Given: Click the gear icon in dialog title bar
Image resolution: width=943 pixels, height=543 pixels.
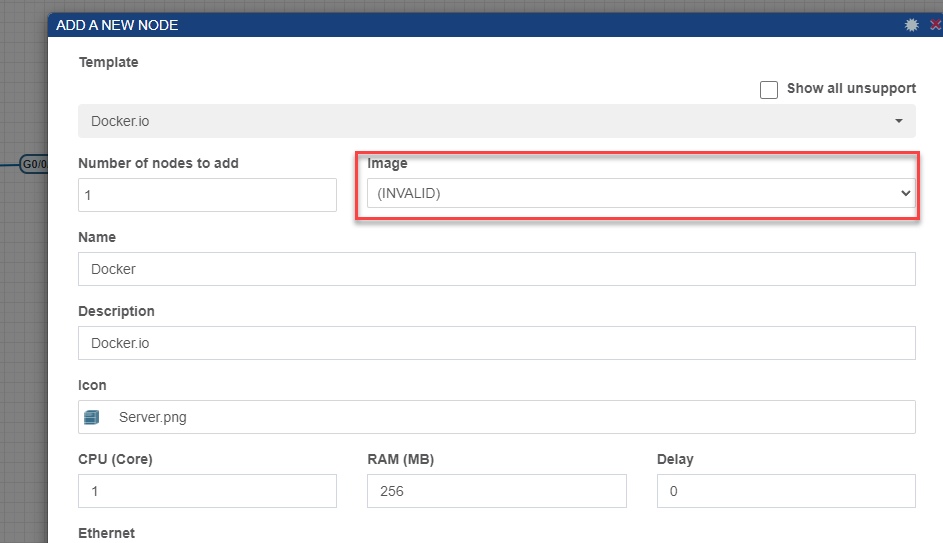Looking at the screenshot, I should point(912,25).
